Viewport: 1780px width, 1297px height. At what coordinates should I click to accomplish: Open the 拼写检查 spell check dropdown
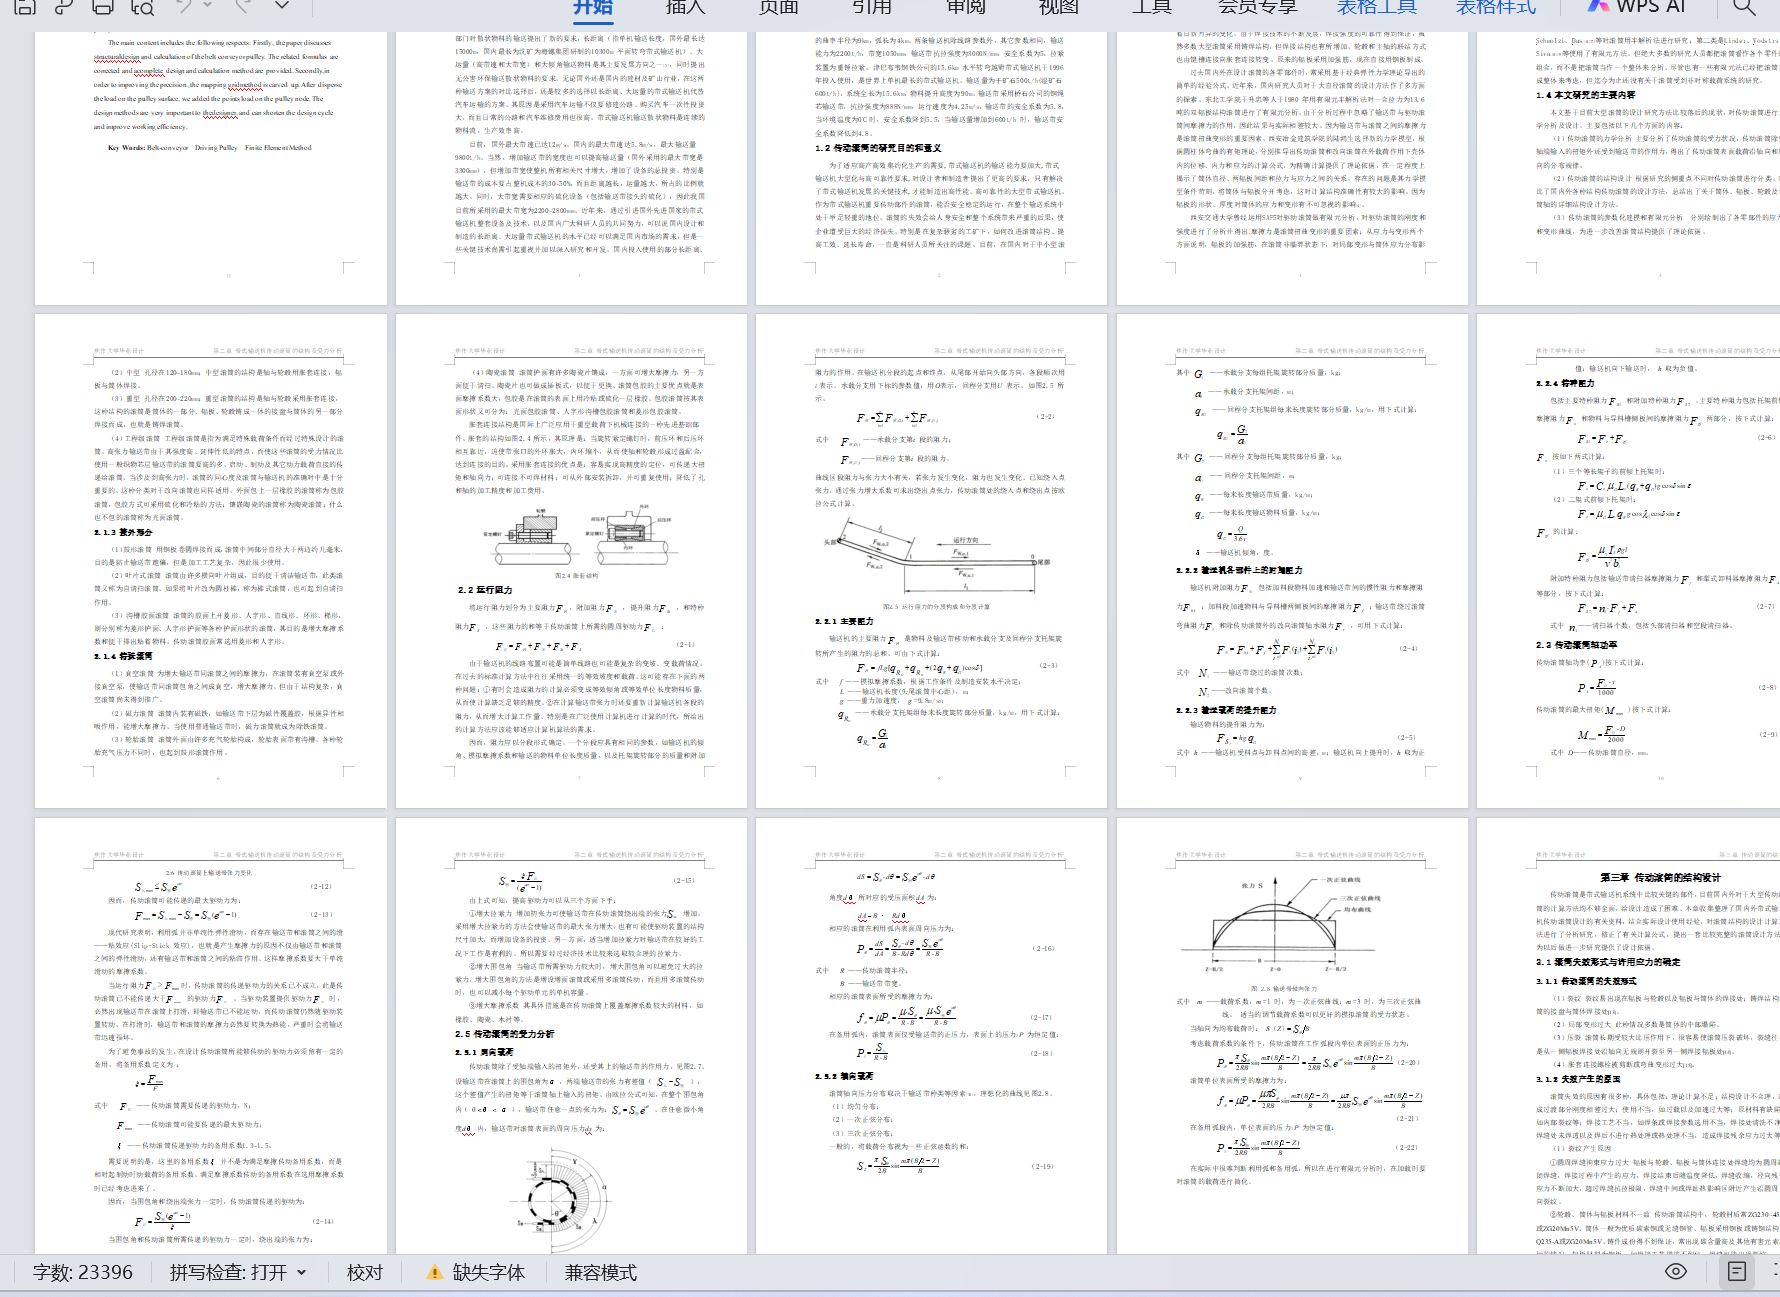point(238,1272)
